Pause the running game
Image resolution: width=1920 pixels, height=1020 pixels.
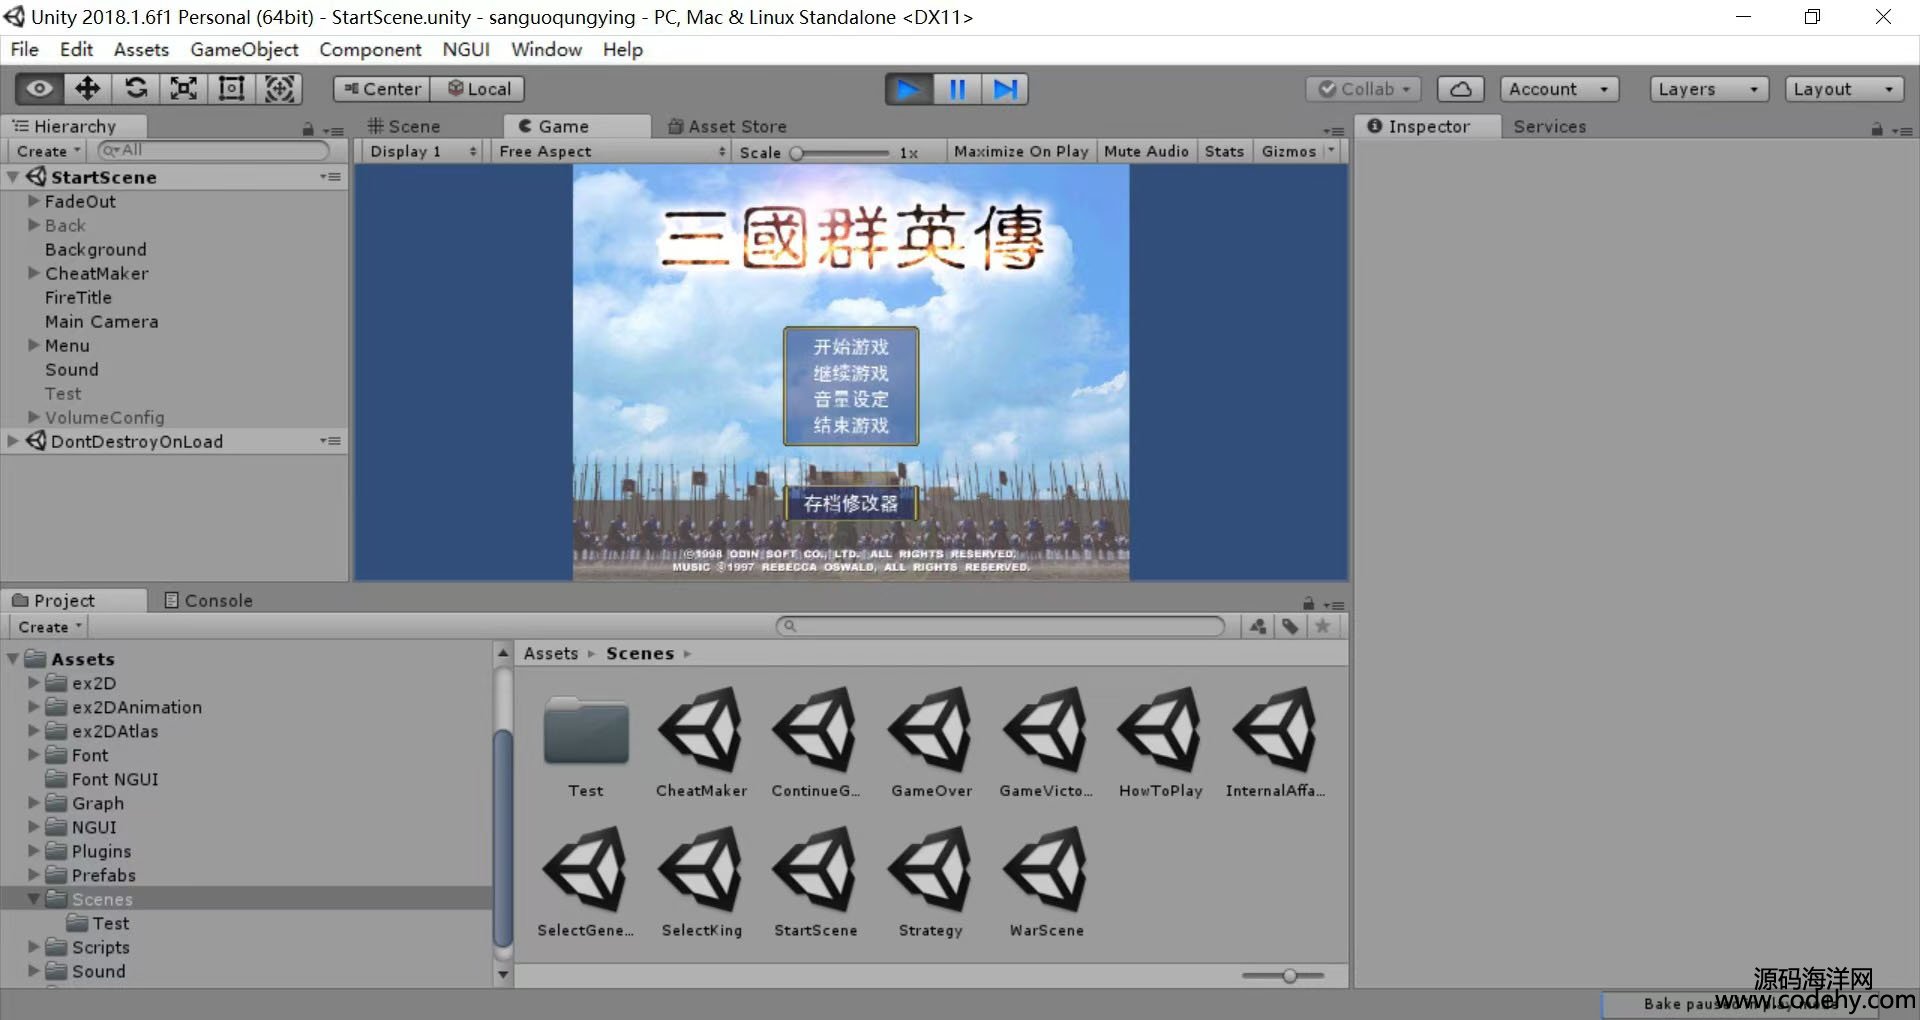pyautogui.click(x=957, y=89)
